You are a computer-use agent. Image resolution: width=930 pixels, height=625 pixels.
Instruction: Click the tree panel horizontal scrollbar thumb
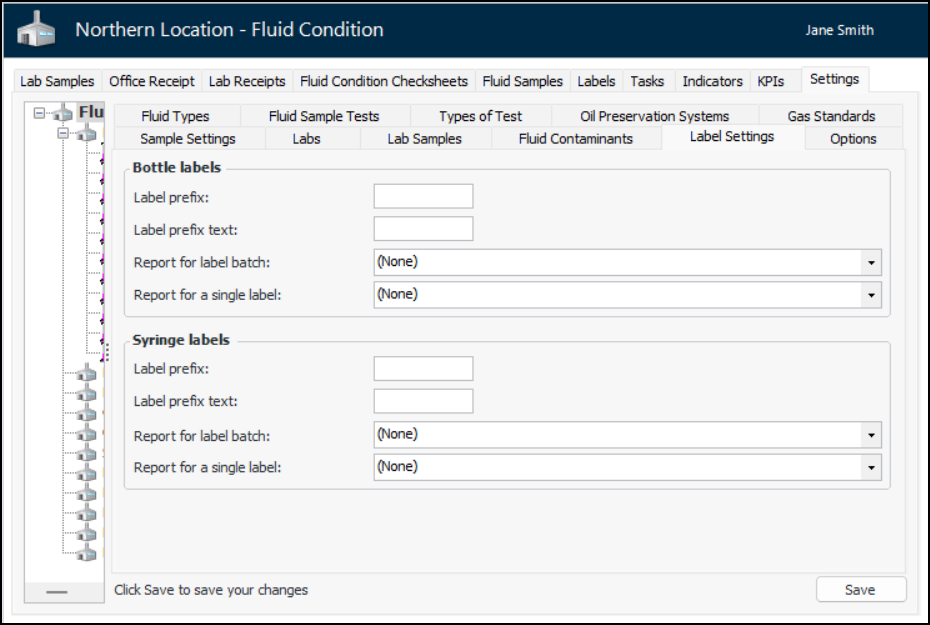57,592
